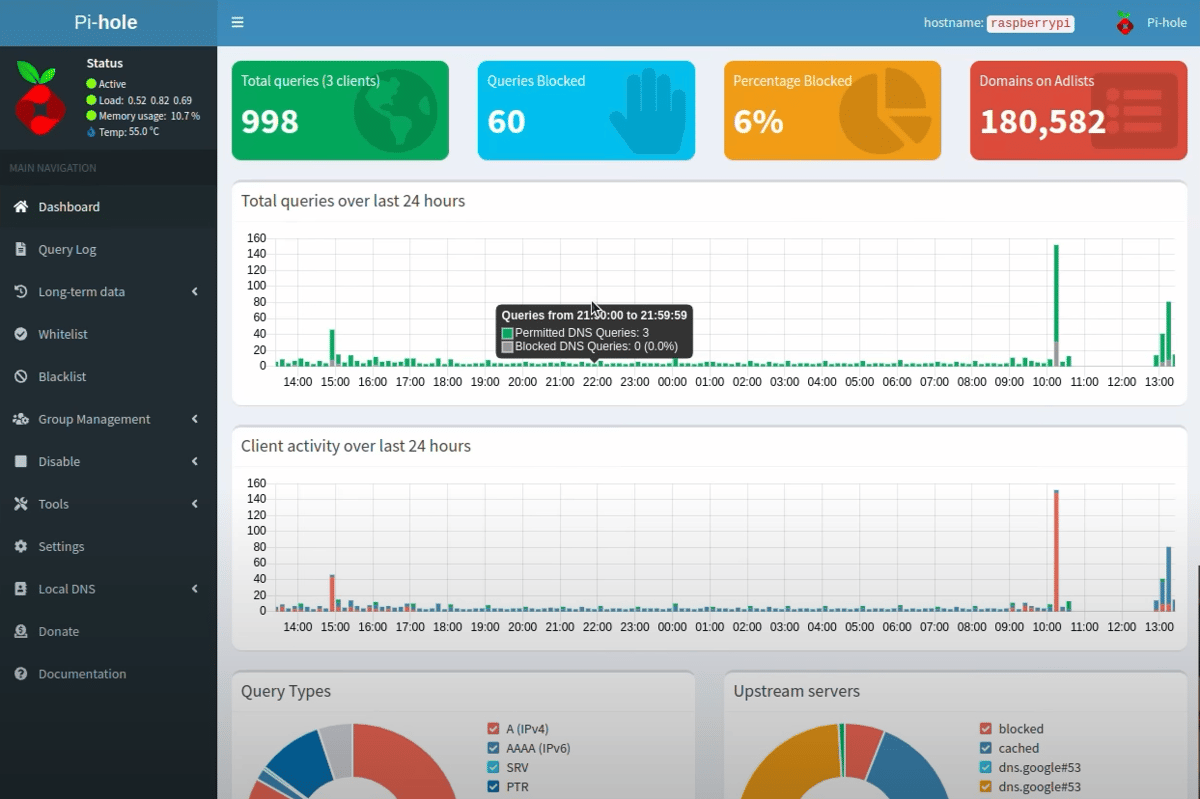The image size is (1200, 799).
Task: Click the raspberrypi hostname badge
Action: coord(1030,23)
